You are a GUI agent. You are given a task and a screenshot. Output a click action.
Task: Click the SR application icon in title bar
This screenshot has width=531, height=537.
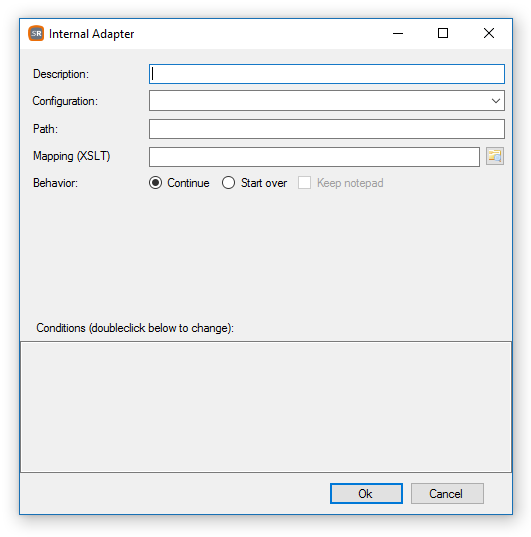36,33
